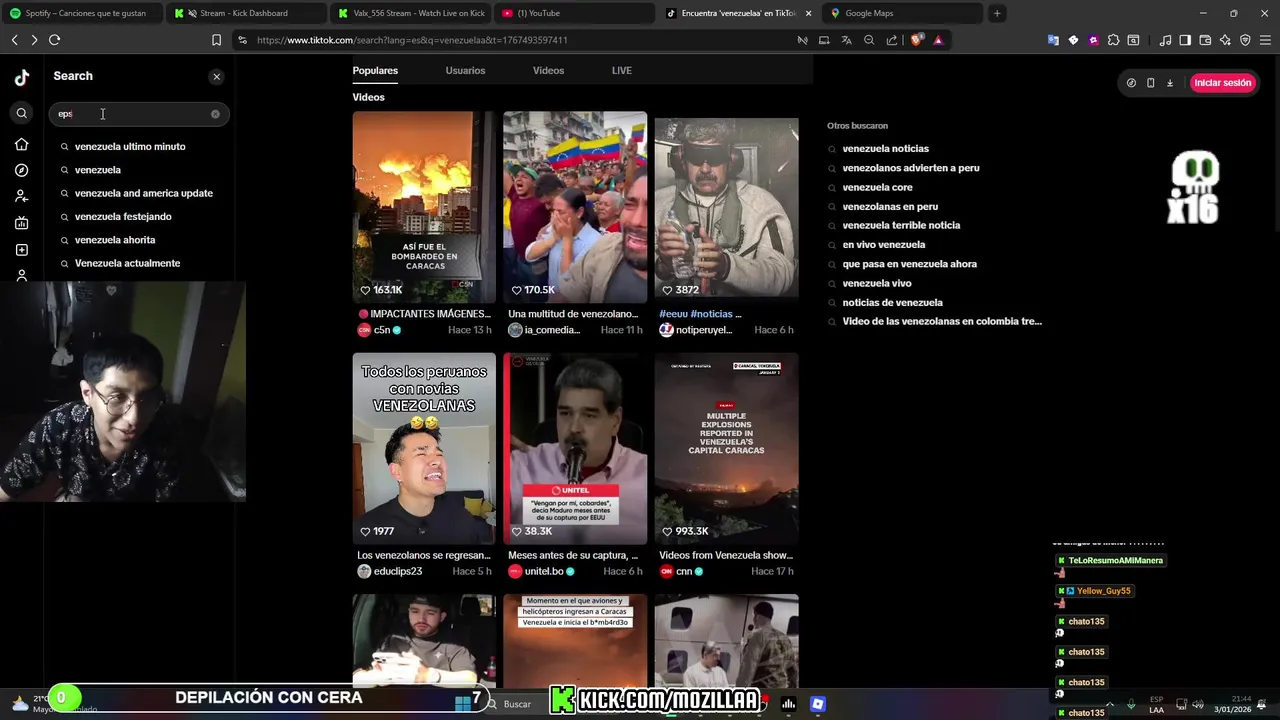1280x720 pixels.
Task: Click the mobile app phone icon
Action: coord(1150,83)
